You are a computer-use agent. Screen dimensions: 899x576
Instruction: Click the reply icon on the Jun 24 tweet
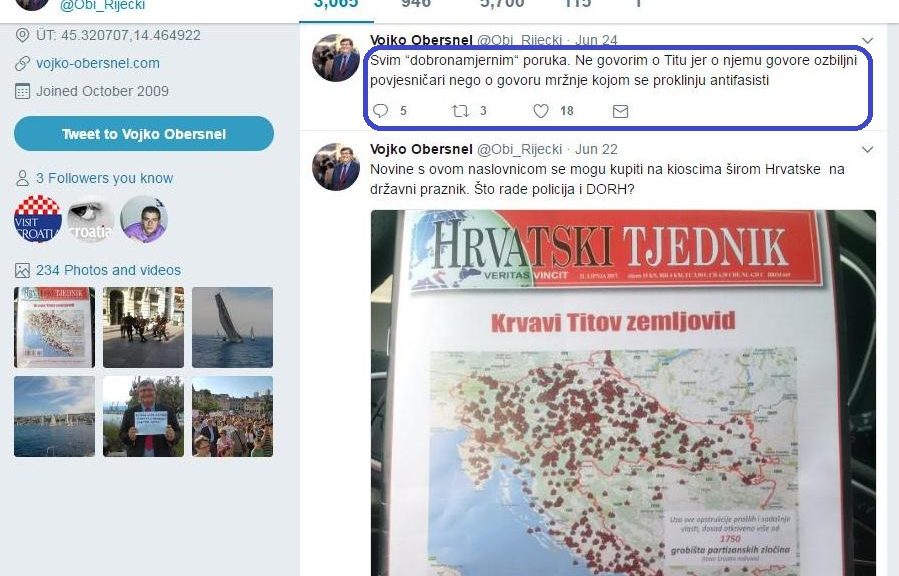(380, 111)
